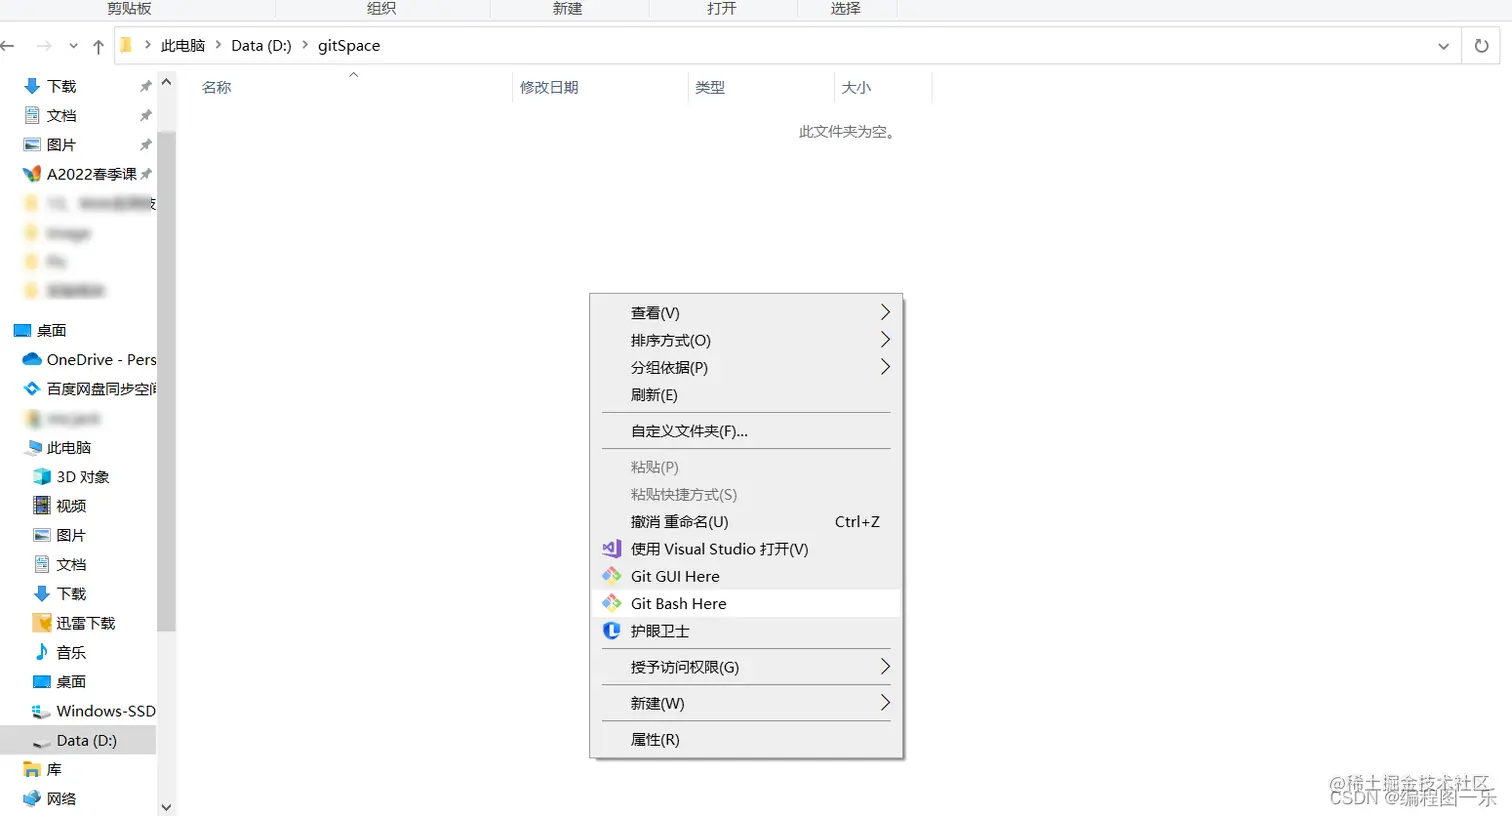The width and height of the screenshot is (1512, 816).
Task: Expand the root chevron before 此电脑 breadcrumb
Action: tap(148, 45)
